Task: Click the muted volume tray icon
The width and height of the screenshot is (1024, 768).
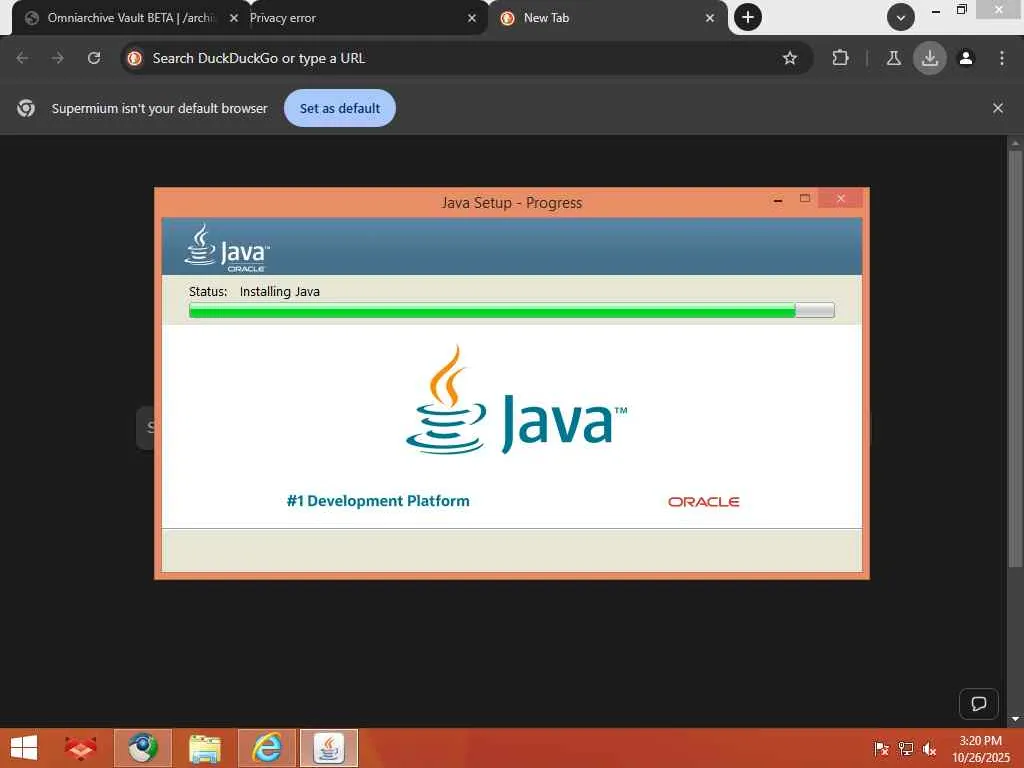Action: [x=929, y=748]
